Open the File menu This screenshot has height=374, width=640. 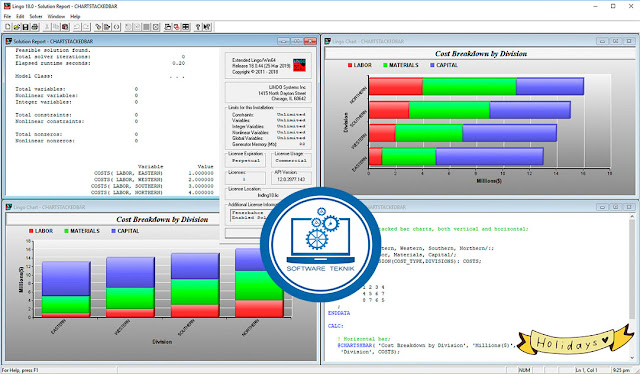tap(7, 16)
